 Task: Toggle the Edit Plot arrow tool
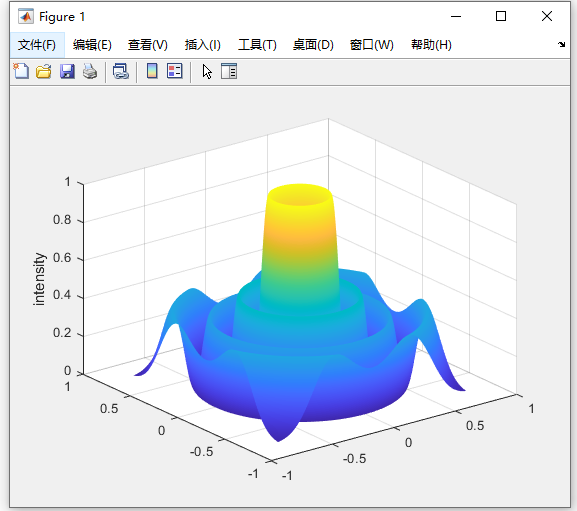(x=207, y=71)
